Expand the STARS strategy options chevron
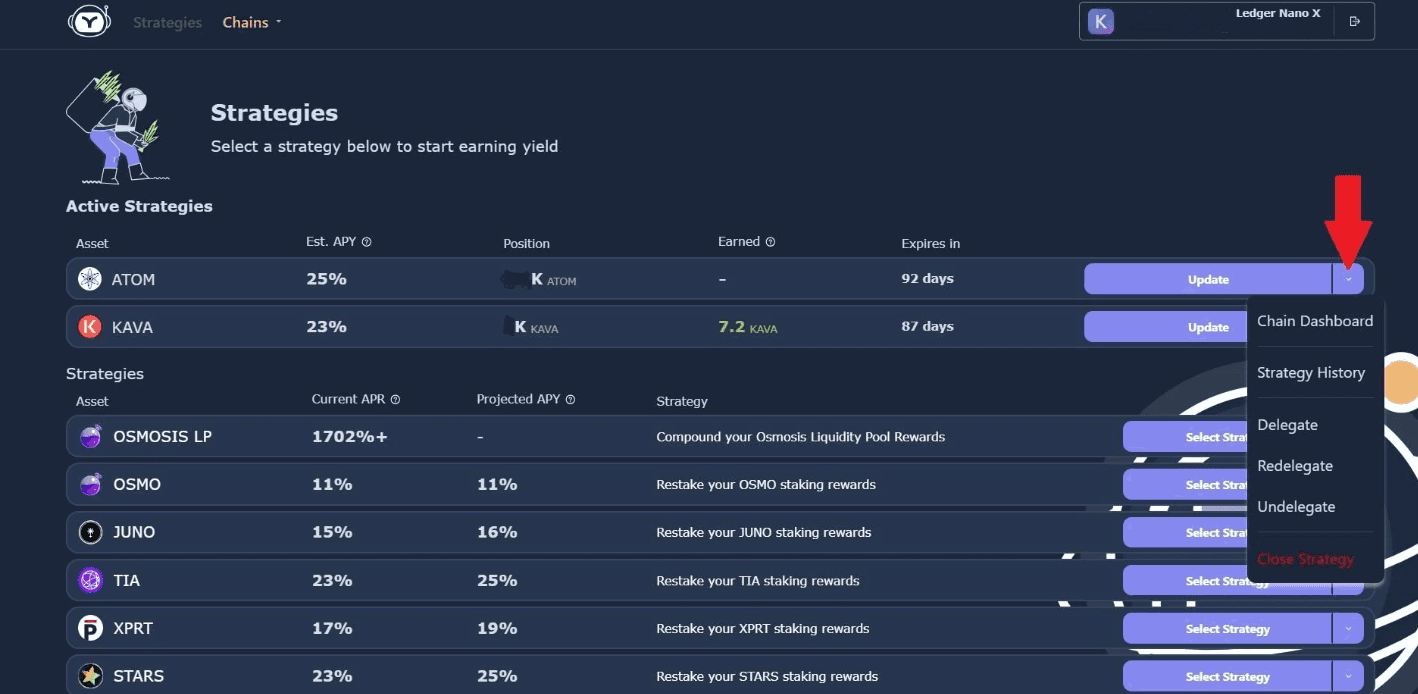 (1348, 676)
